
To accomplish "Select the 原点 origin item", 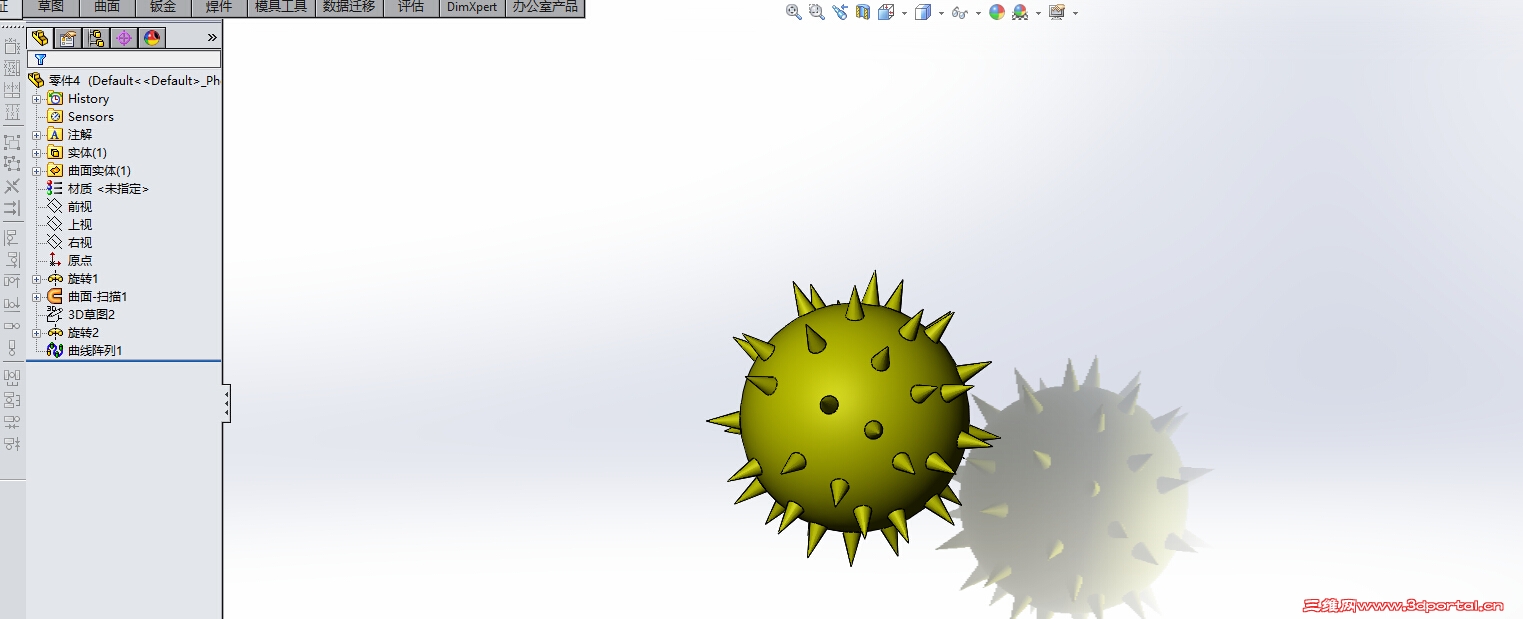I will 80,261.
